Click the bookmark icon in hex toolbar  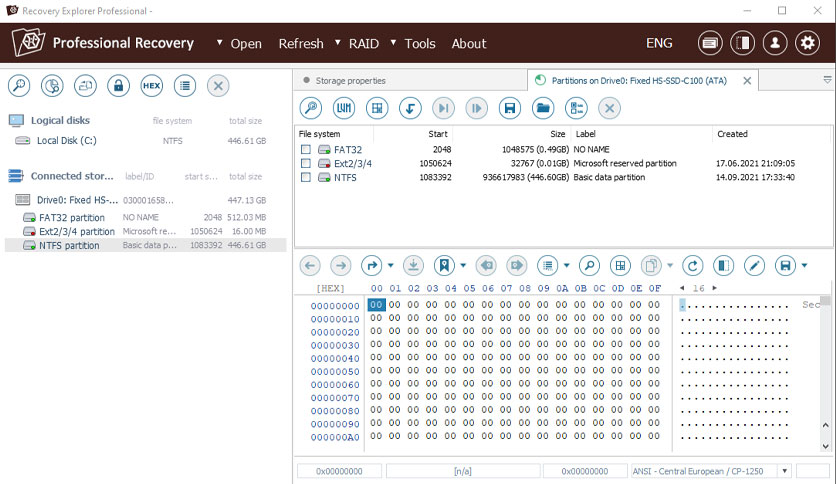[444, 265]
